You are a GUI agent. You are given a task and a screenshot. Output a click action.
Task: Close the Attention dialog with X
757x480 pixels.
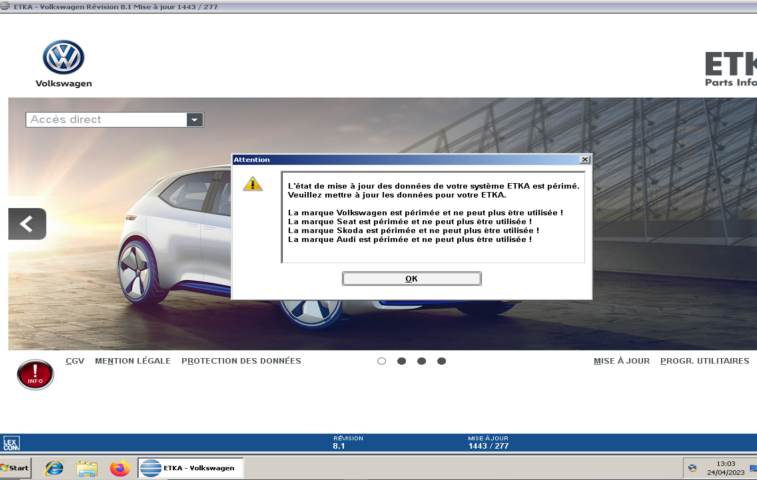[x=585, y=159]
